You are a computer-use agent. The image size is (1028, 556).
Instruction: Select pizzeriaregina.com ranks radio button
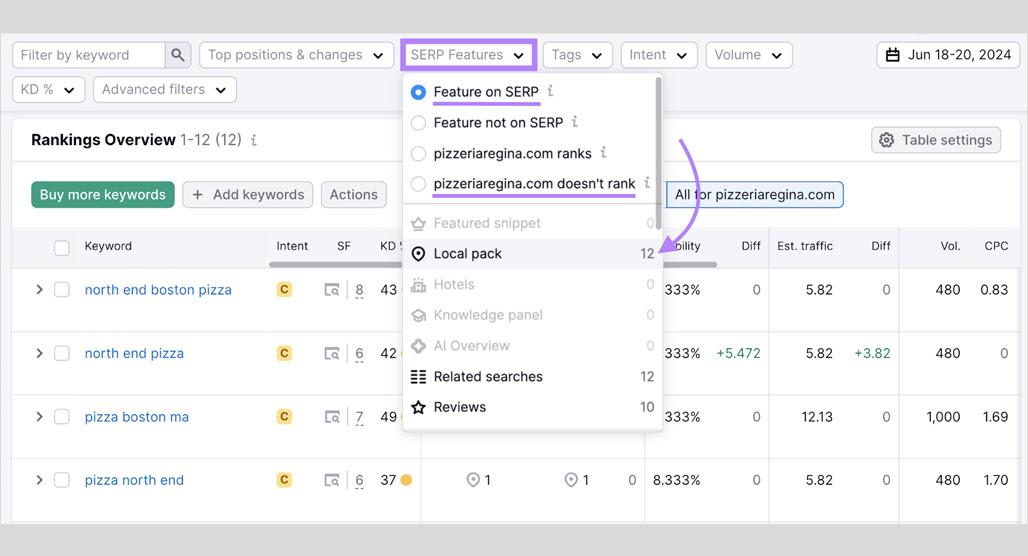418,153
